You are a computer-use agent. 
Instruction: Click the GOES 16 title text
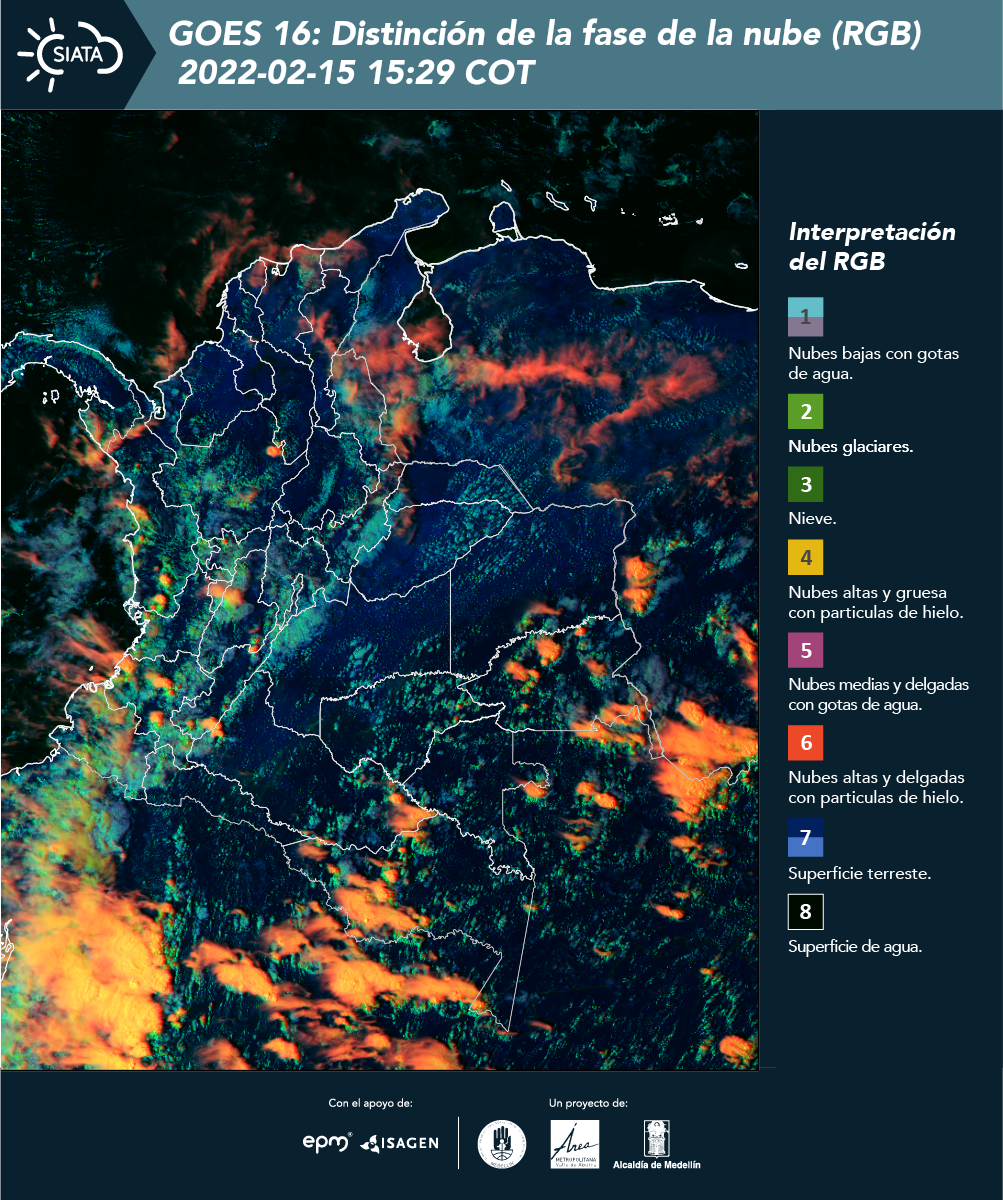(x=544, y=35)
